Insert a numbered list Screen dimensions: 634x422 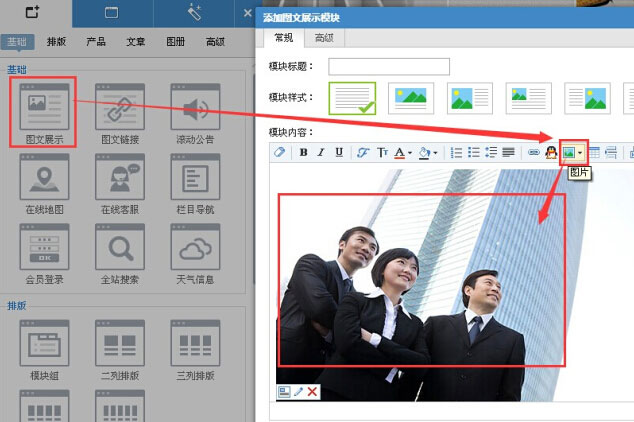click(x=456, y=152)
